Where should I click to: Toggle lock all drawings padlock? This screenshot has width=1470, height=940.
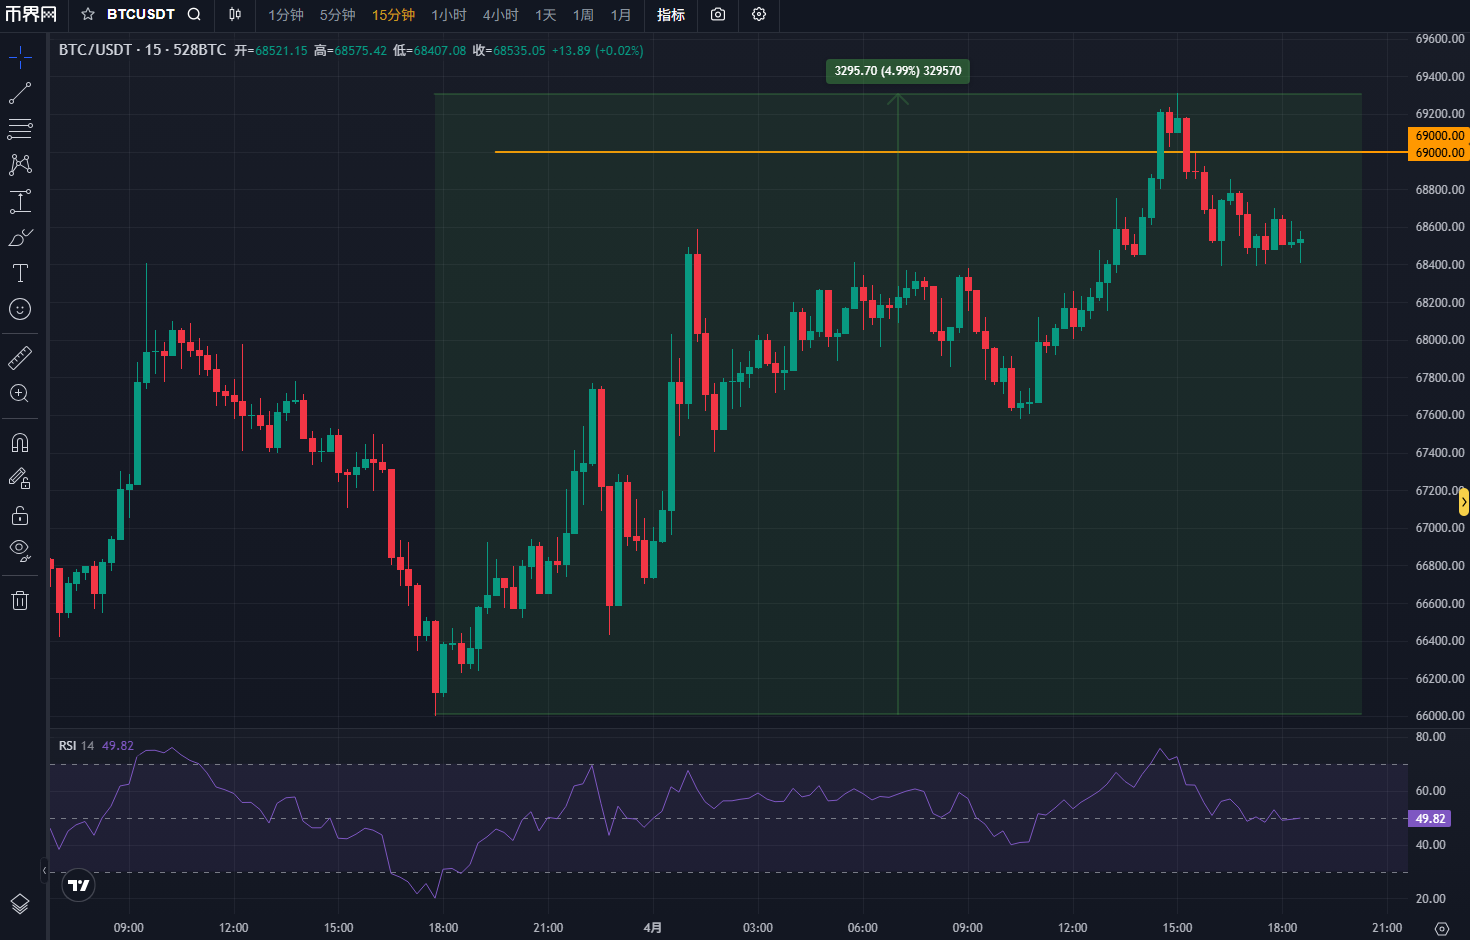[20, 516]
